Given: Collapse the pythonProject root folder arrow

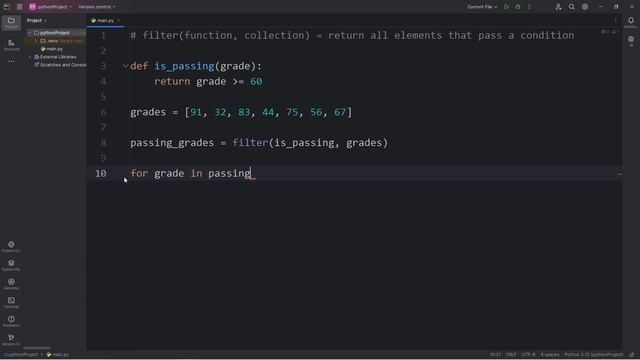Looking at the screenshot, I should click(30, 33).
